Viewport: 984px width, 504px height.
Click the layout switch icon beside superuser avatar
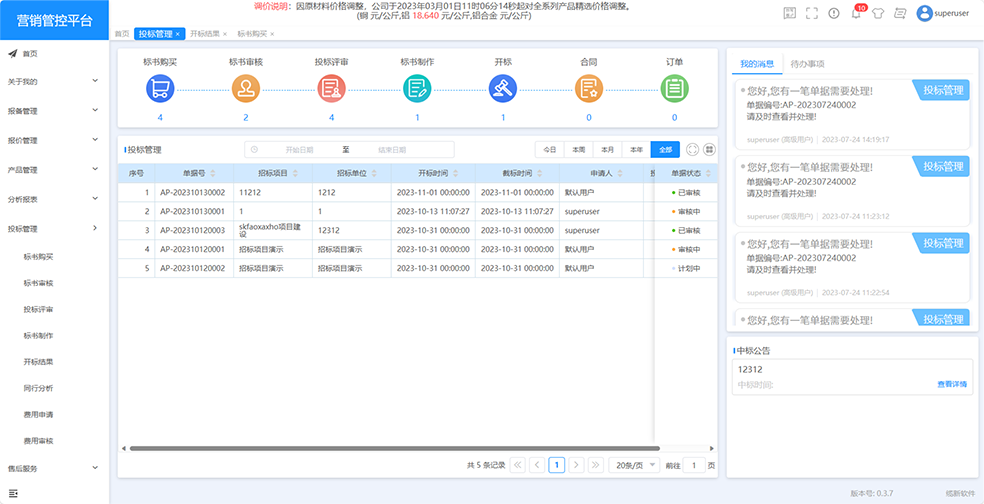900,13
